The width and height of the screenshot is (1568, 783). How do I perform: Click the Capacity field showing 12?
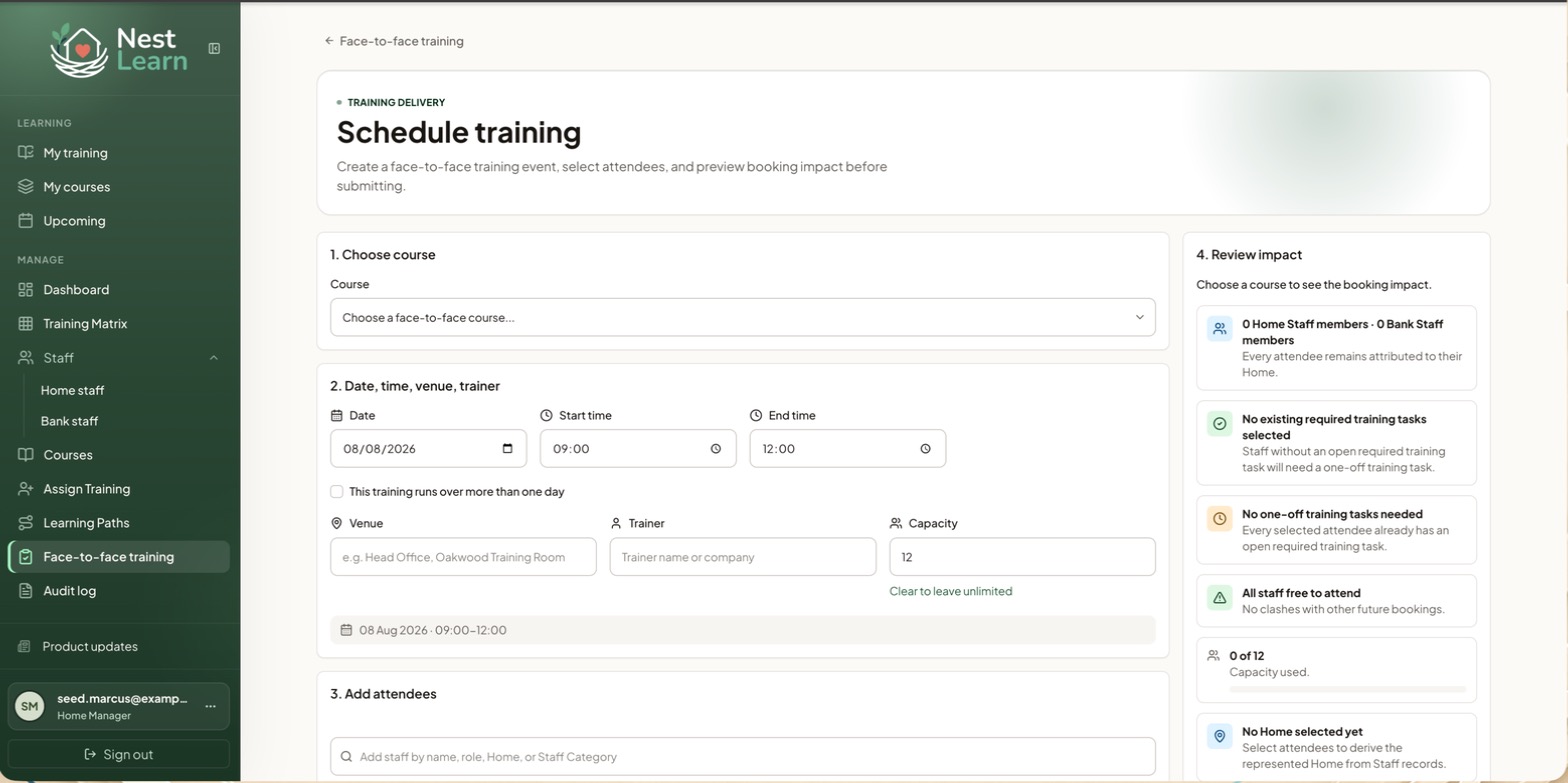[x=1022, y=557]
